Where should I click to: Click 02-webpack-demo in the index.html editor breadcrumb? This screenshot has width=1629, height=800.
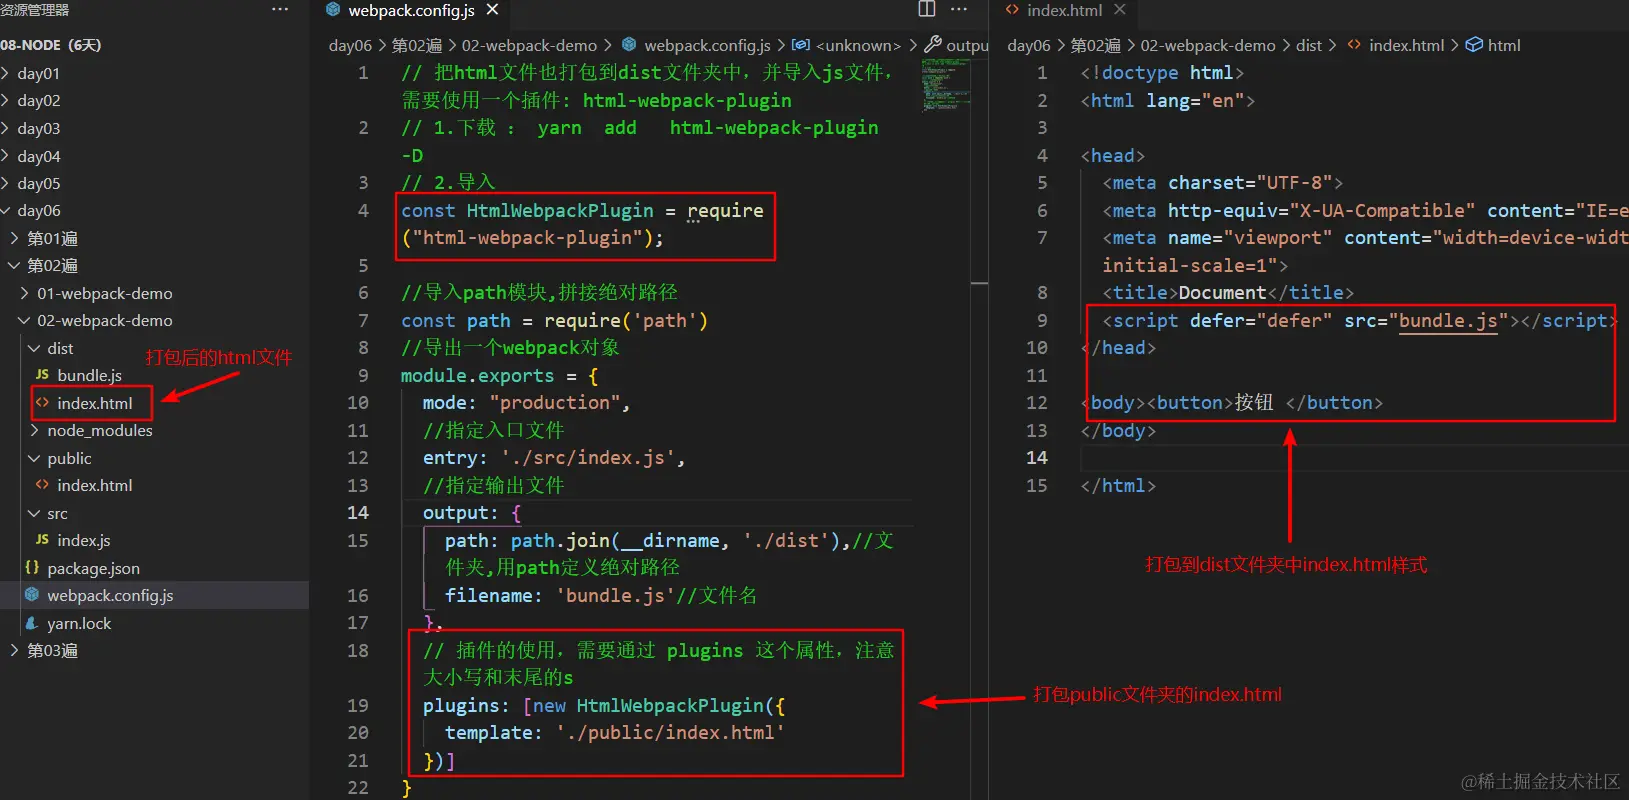(x=1208, y=45)
